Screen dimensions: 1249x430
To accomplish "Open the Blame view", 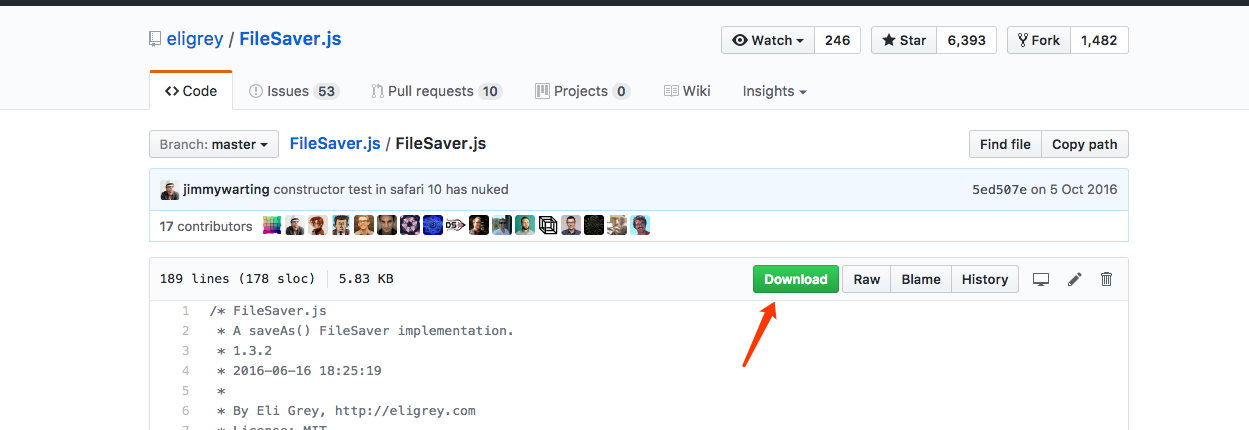I will [x=921, y=279].
